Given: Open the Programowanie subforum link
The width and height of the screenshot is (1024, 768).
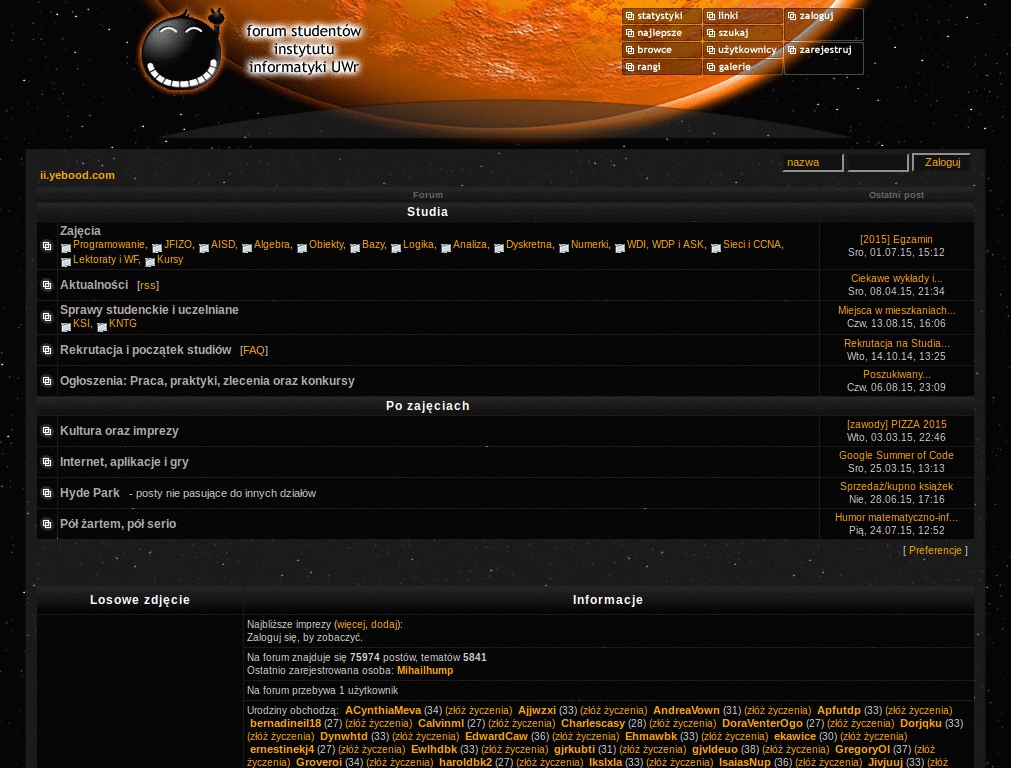Looking at the screenshot, I should coord(110,244).
